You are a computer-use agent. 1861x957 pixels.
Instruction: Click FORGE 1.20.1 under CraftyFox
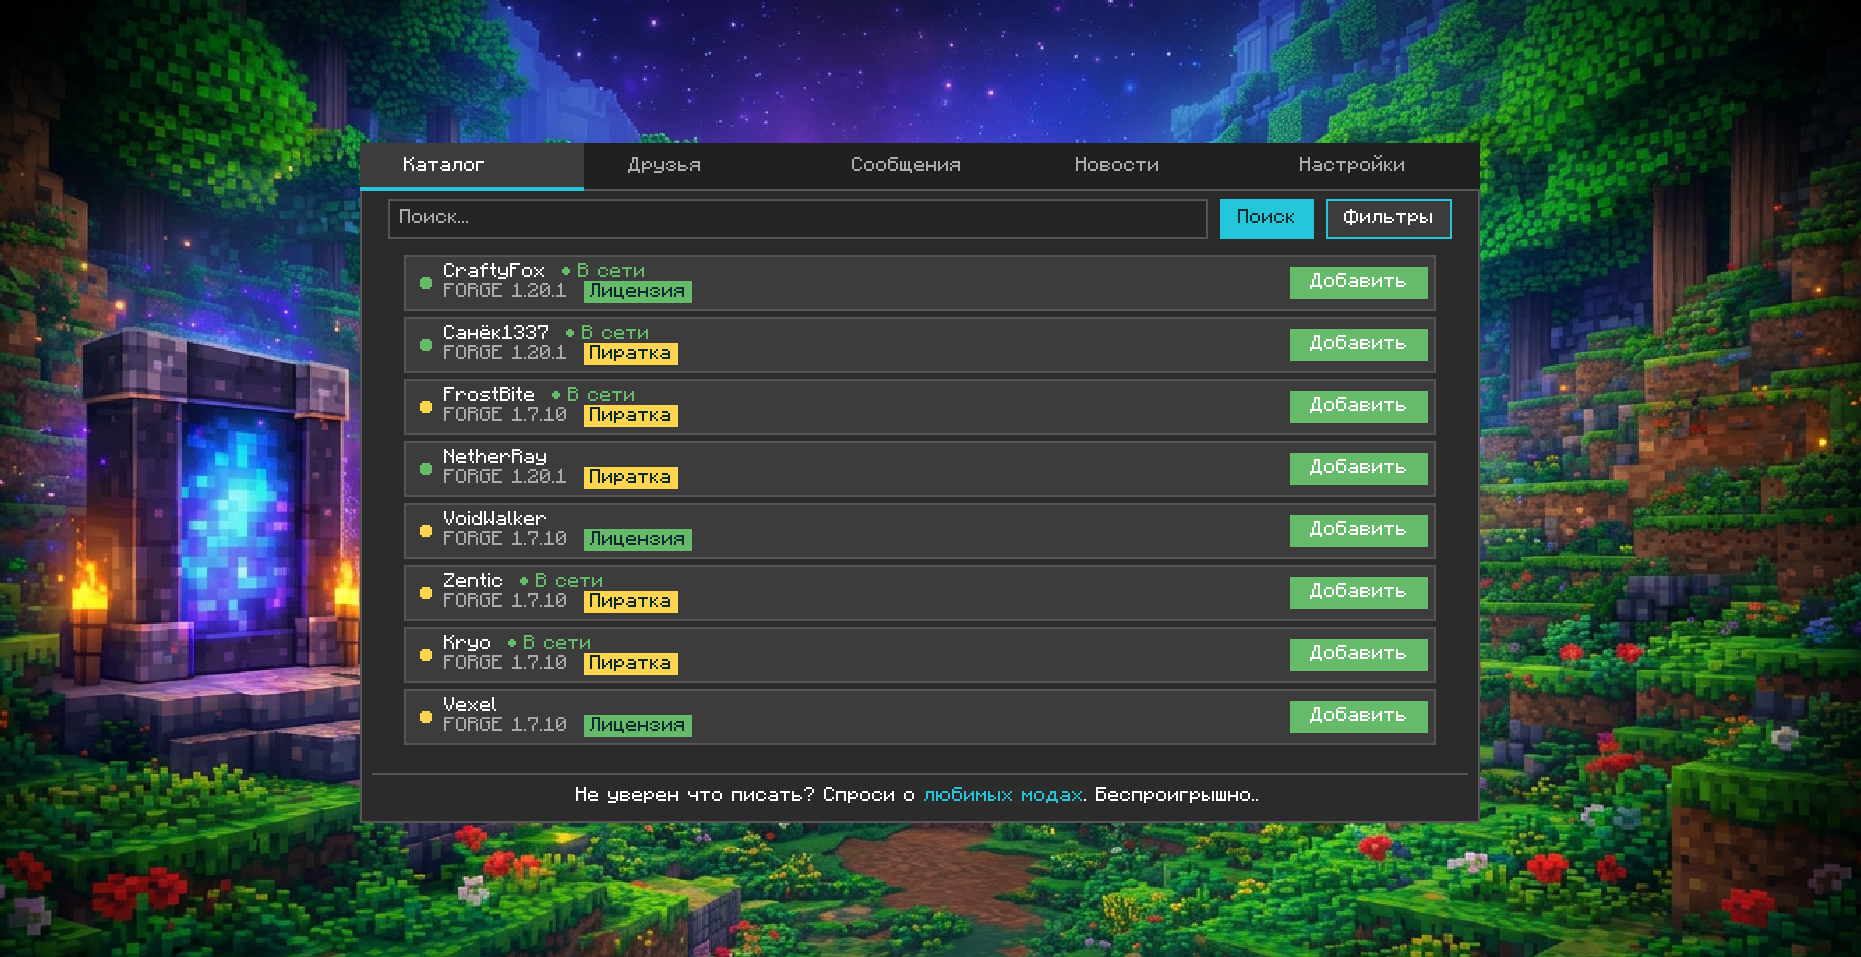505,291
